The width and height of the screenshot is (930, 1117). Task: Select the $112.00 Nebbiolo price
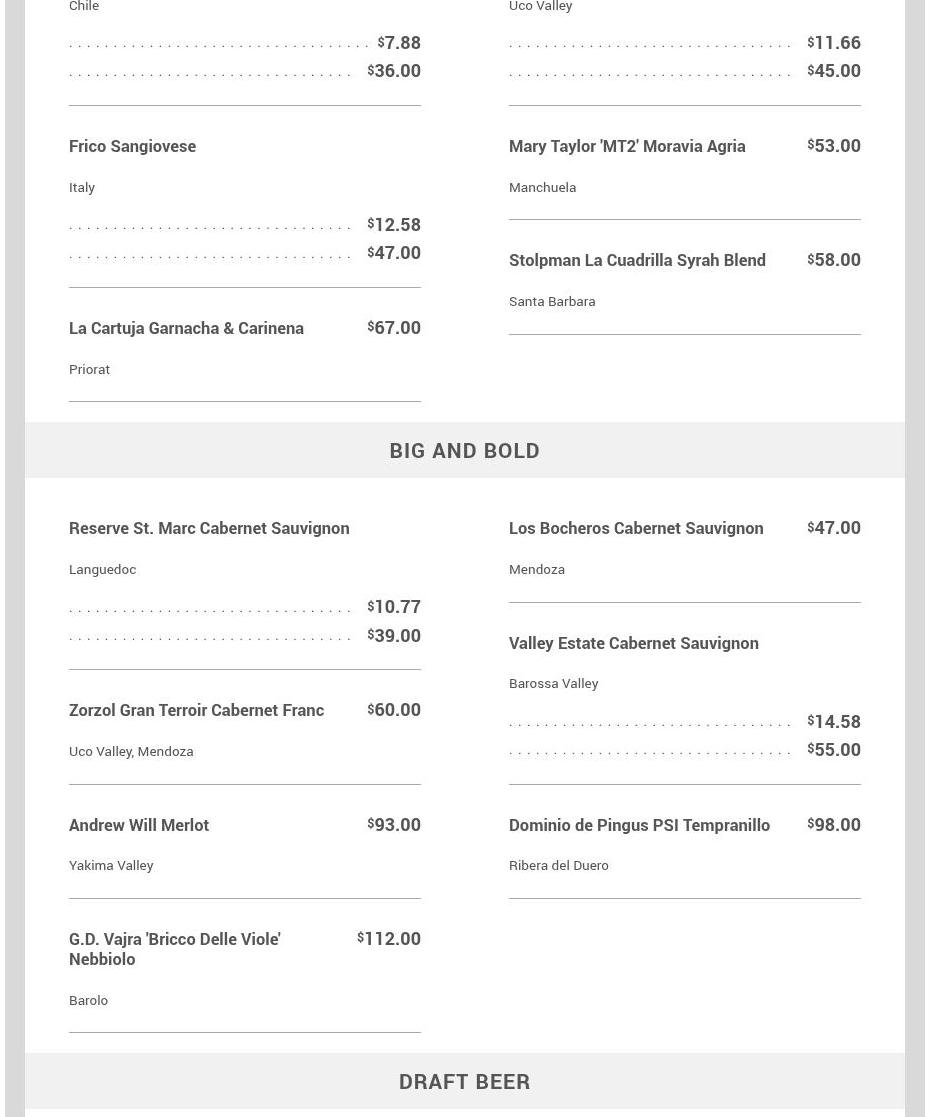(x=389, y=939)
